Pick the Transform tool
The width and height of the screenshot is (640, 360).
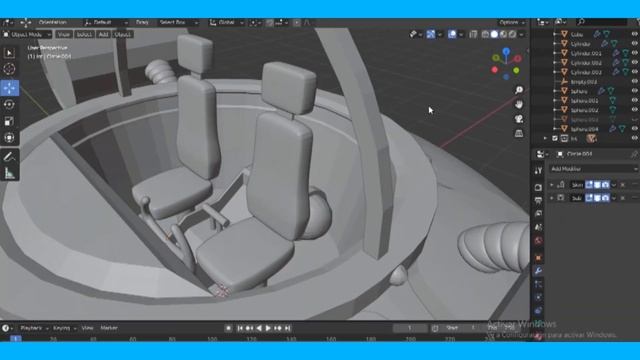point(9,138)
